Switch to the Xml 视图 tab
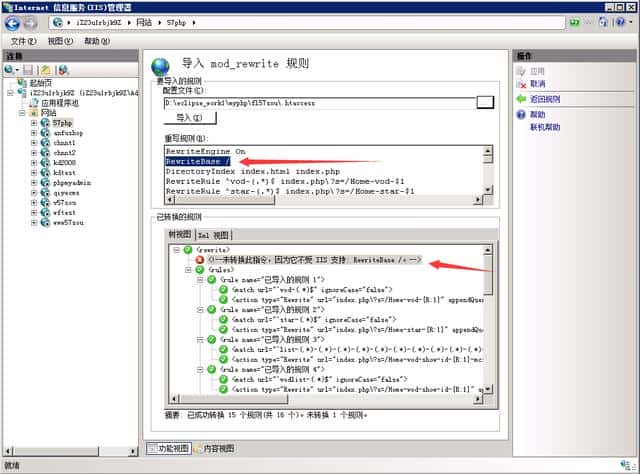The height and width of the screenshot is (474, 640). pyautogui.click(x=213, y=235)
